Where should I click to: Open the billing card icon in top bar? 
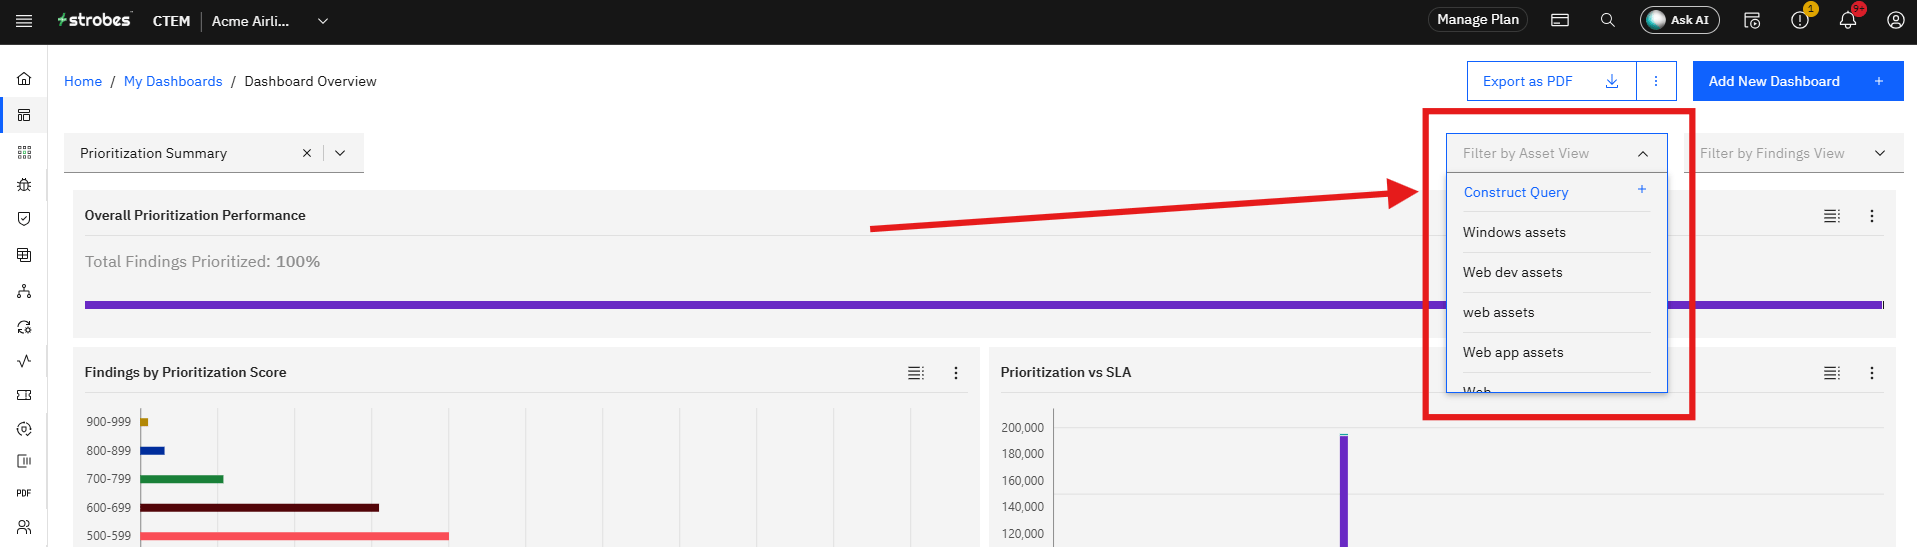[x=1560, y=20]
